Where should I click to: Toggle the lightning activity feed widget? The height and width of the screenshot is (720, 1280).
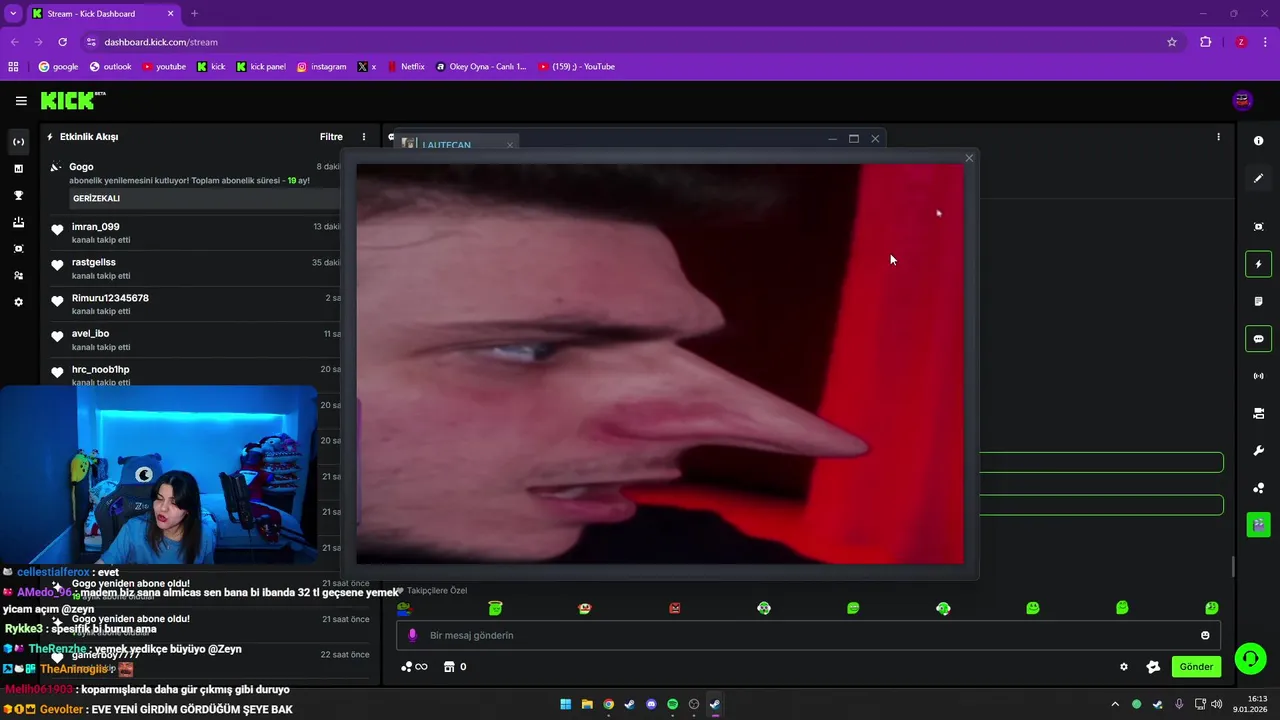point(1258,264)
